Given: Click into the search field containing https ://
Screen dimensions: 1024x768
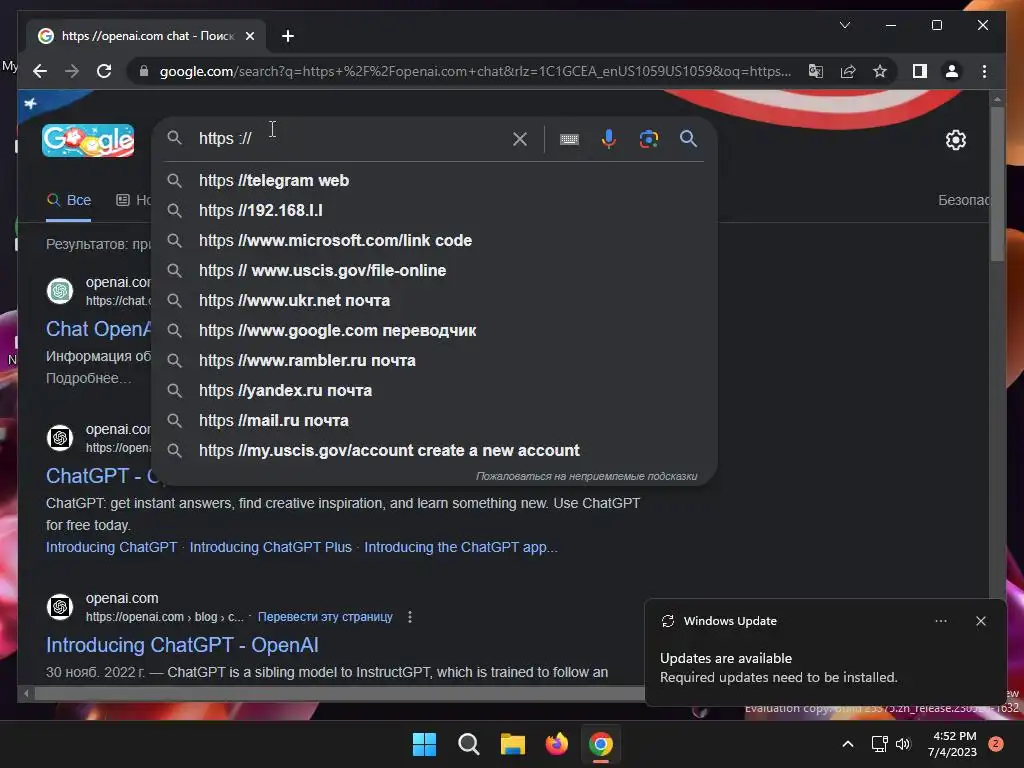Looking at the screenshot, I should (x=349, y=138).
